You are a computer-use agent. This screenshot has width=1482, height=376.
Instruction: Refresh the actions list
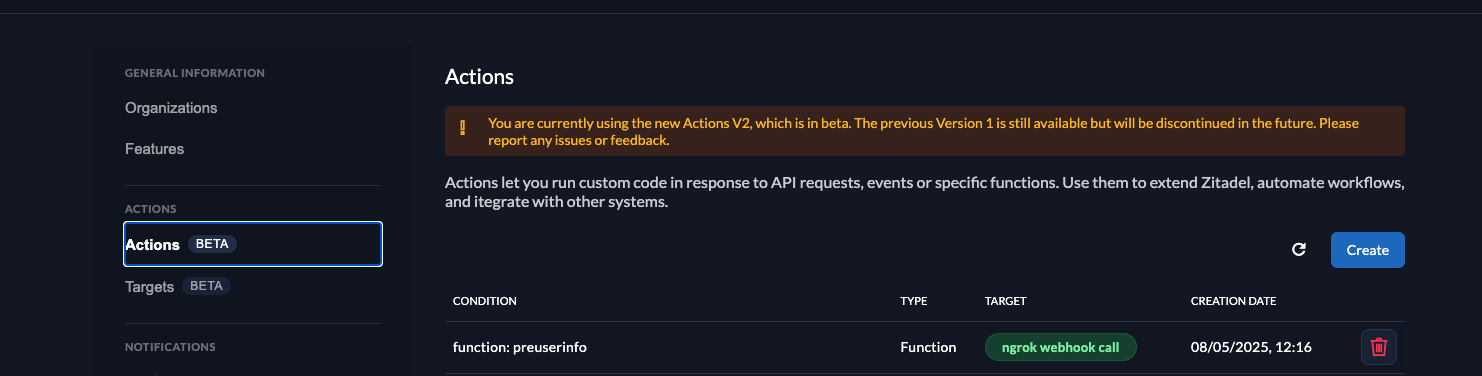tap(1299, 250)
